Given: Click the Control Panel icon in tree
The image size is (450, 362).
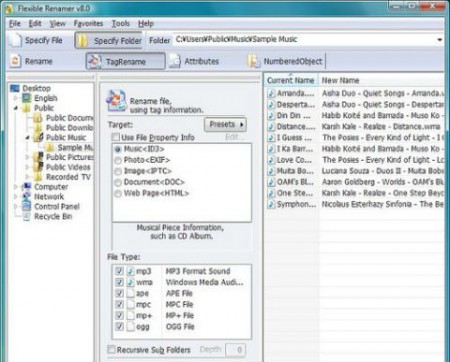Looking at the screenshot, I should click(27, 206).
